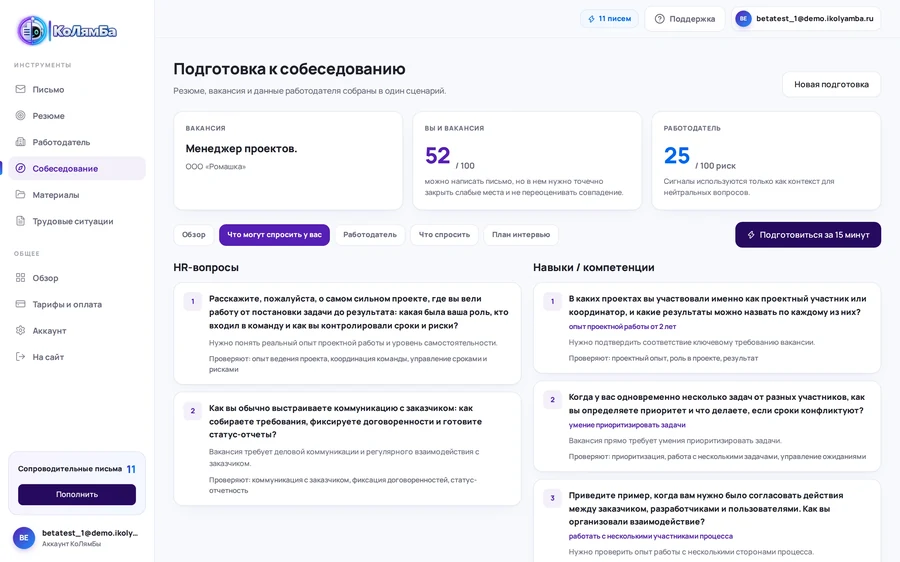Click the 11 писем badge
Screen dimensions: 900x562
609,19
